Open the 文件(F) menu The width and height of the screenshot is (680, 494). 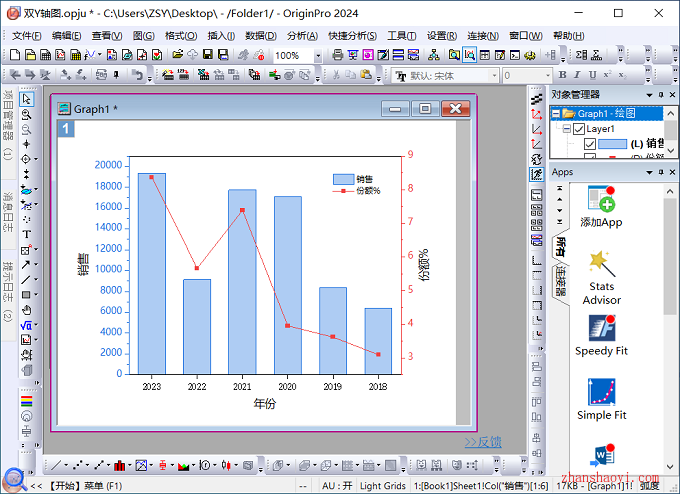[26, 36]
